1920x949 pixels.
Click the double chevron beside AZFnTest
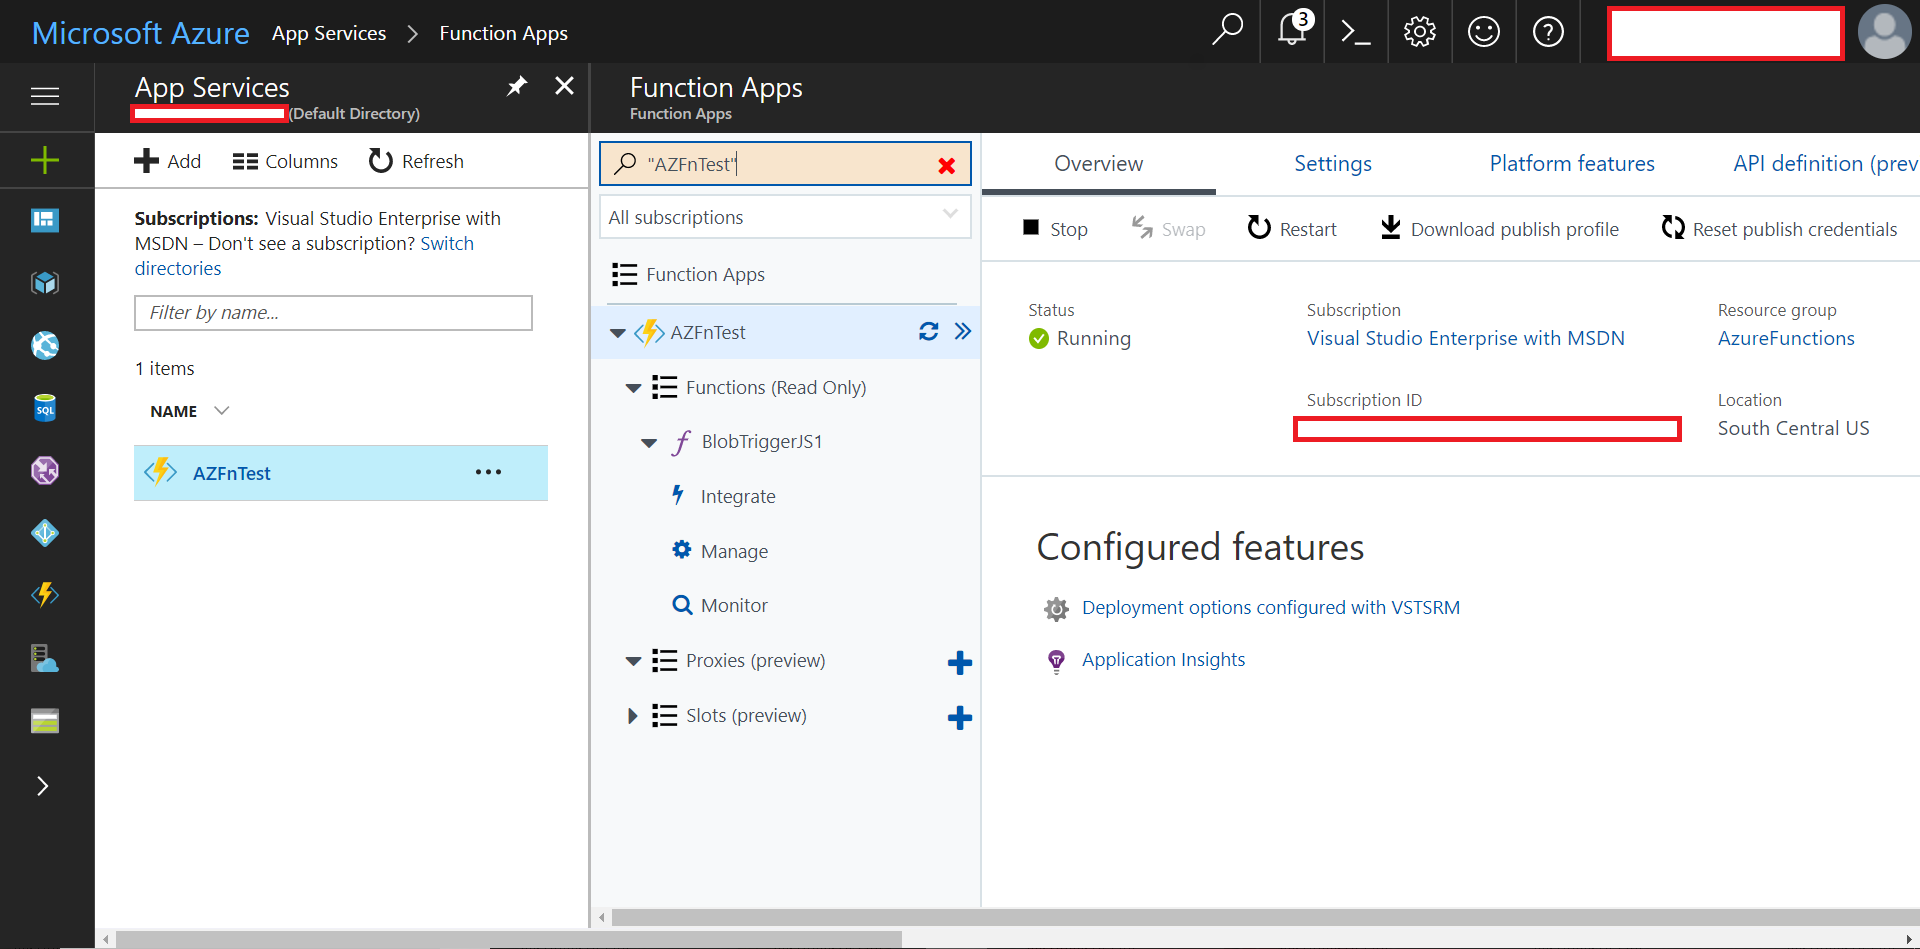click(x=962, y=331)
